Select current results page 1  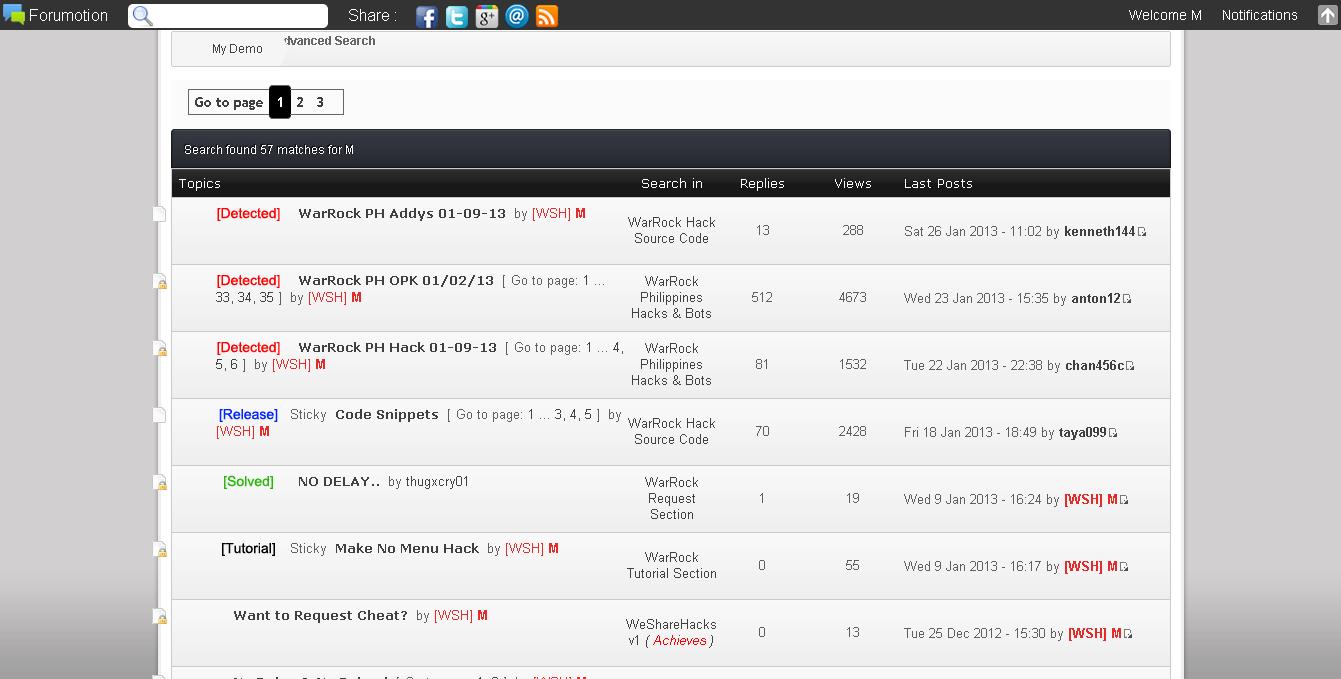pos(280,102)
